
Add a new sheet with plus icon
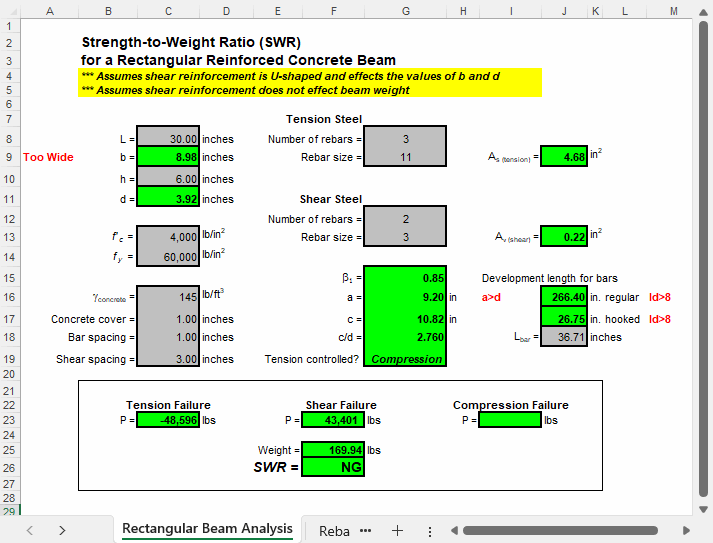tap(397, 530)
